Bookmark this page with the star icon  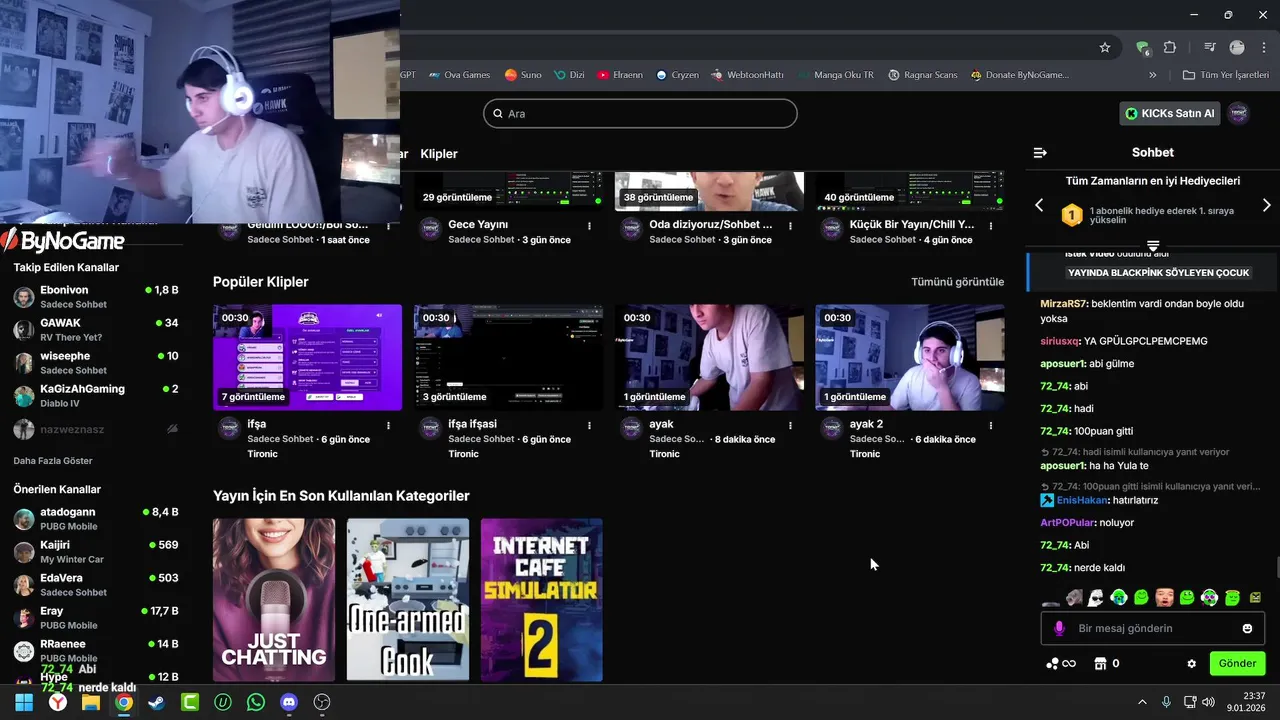1105,47
